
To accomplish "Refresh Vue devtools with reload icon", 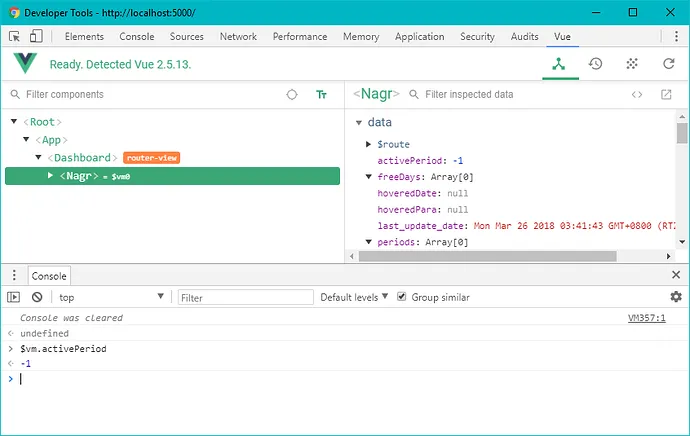I will [x=668, y=64].
